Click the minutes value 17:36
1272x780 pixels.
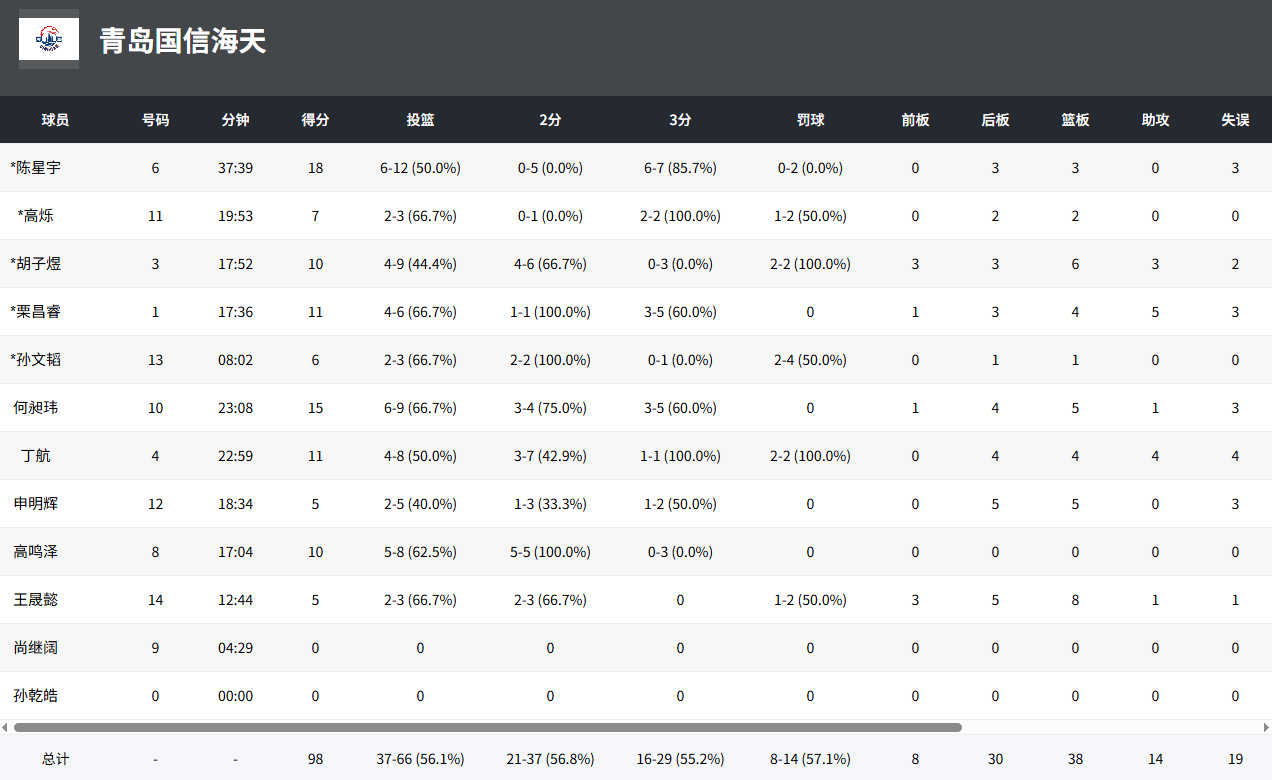pos(235,312)
